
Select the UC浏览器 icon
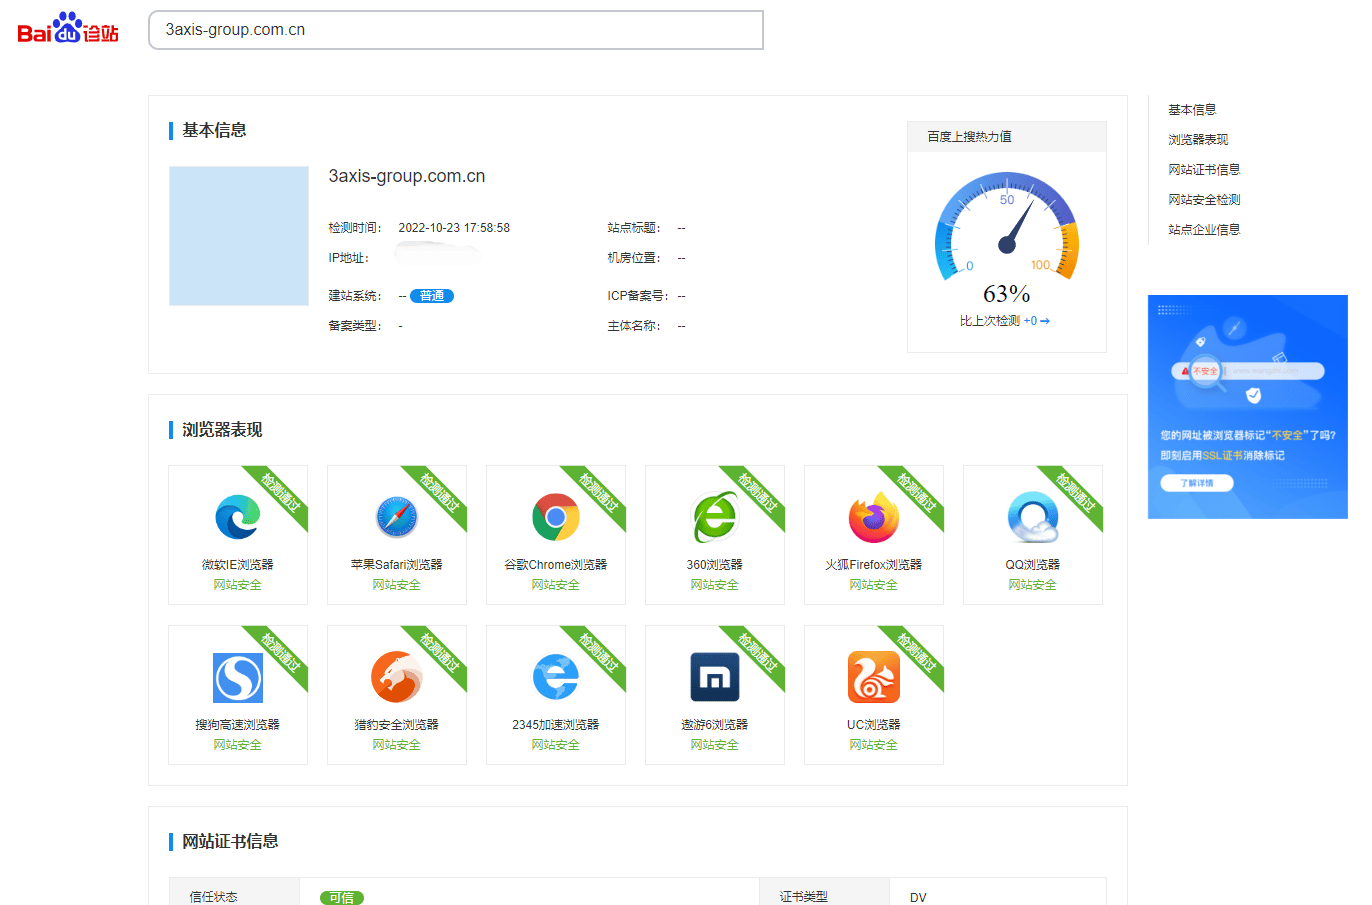coord(874,677)
